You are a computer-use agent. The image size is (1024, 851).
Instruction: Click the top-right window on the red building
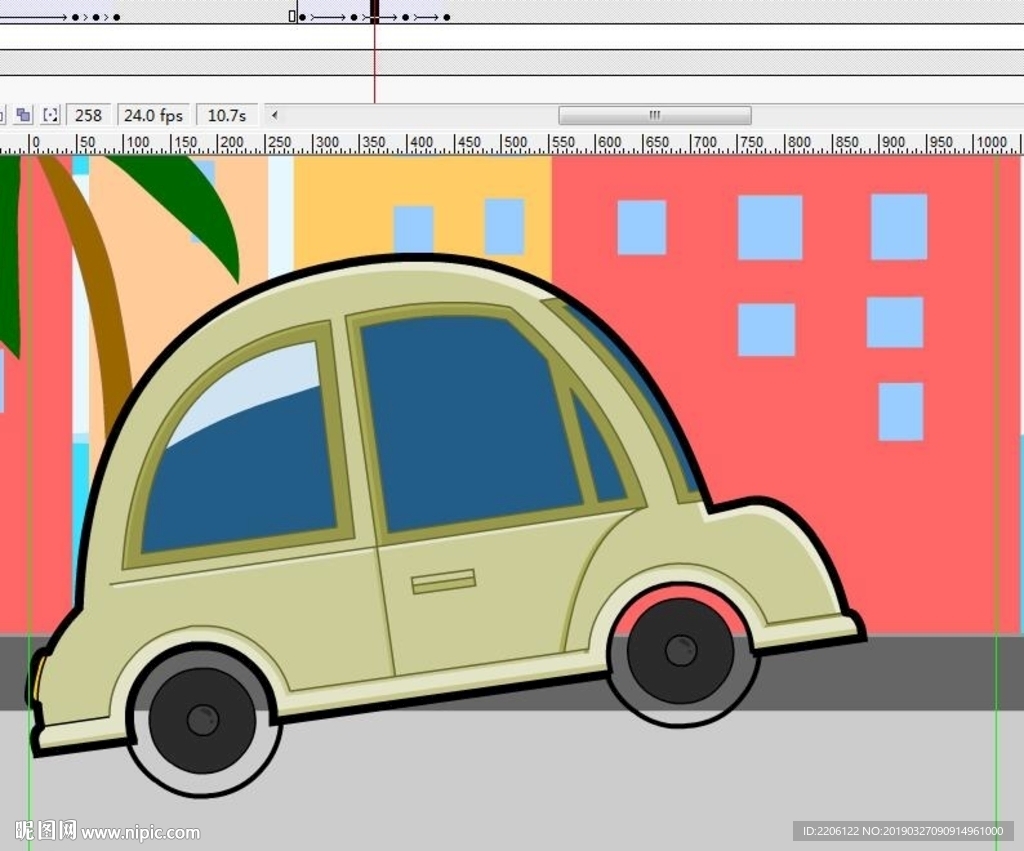point(898,227)
